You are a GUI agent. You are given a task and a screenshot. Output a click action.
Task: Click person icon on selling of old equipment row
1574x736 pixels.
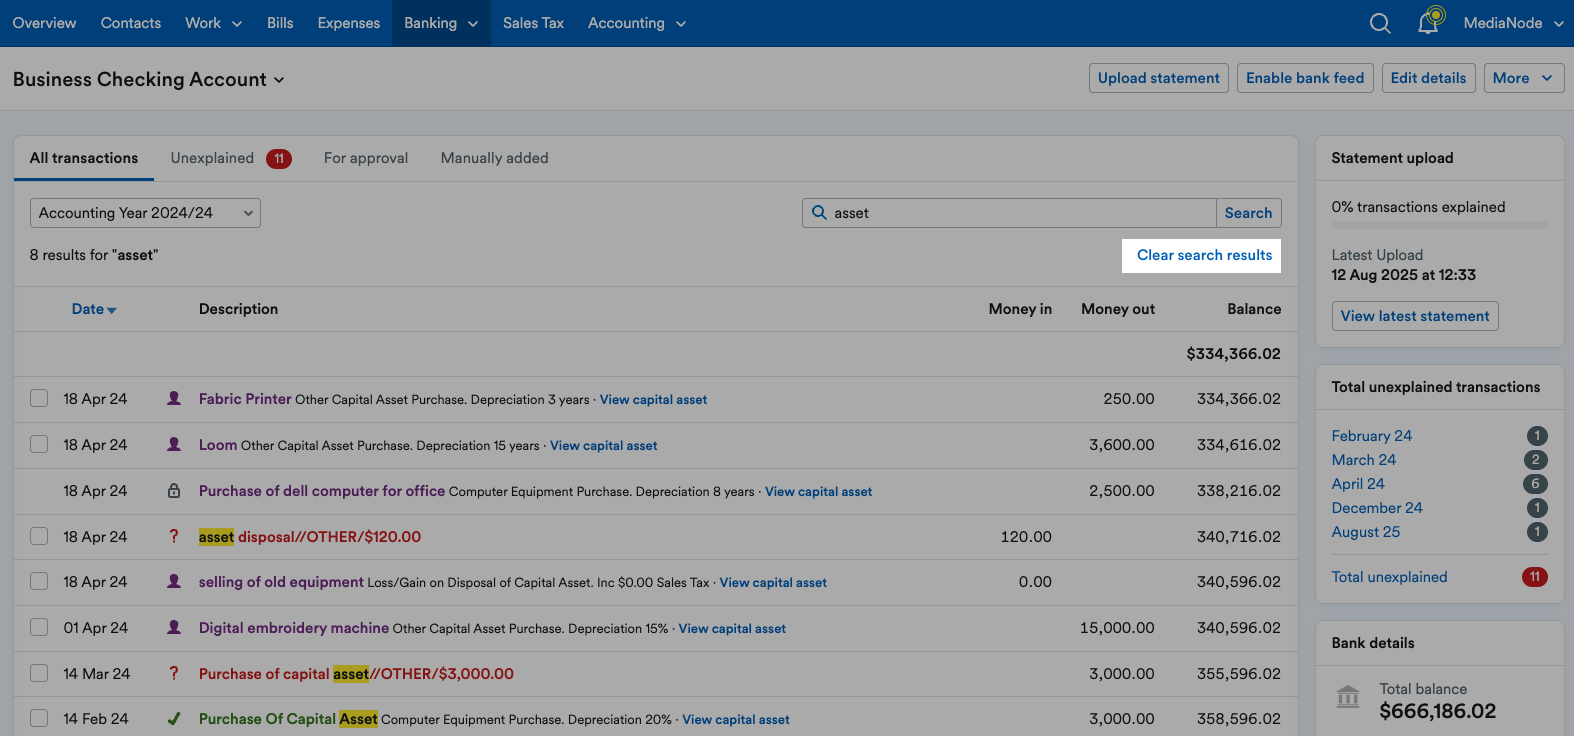(174, 581)
